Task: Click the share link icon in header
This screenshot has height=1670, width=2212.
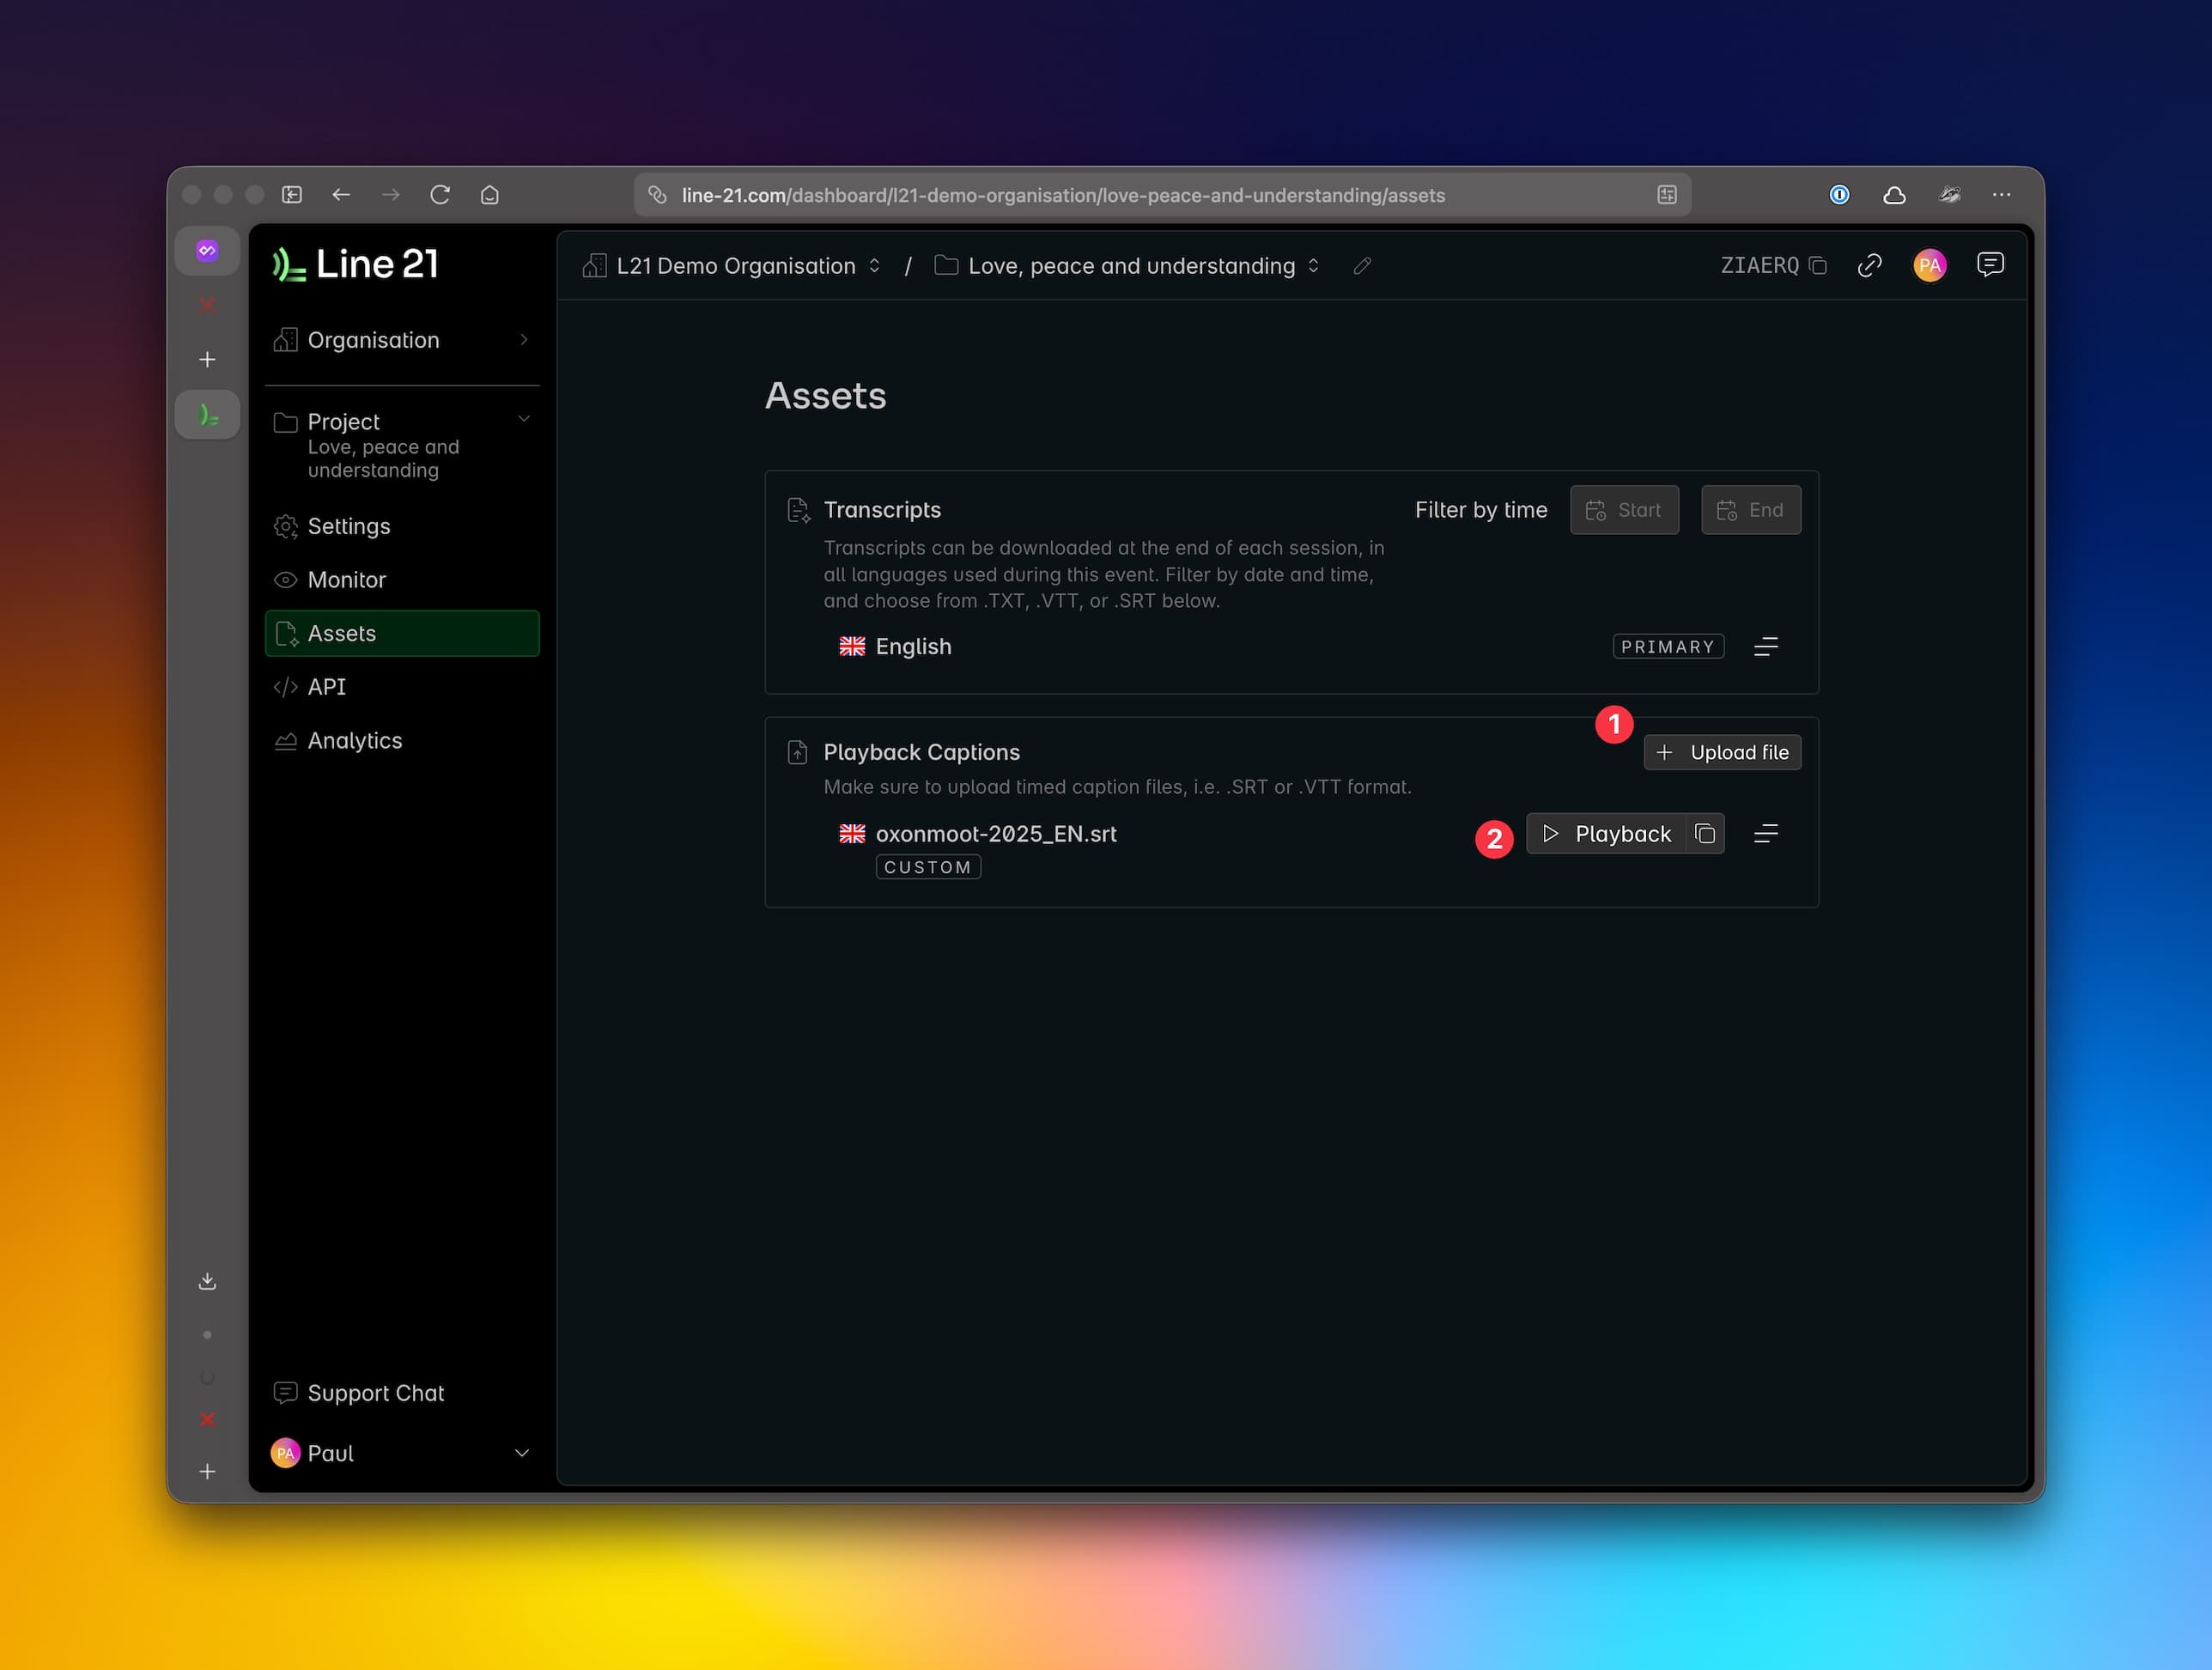Action: point(1869,266)
